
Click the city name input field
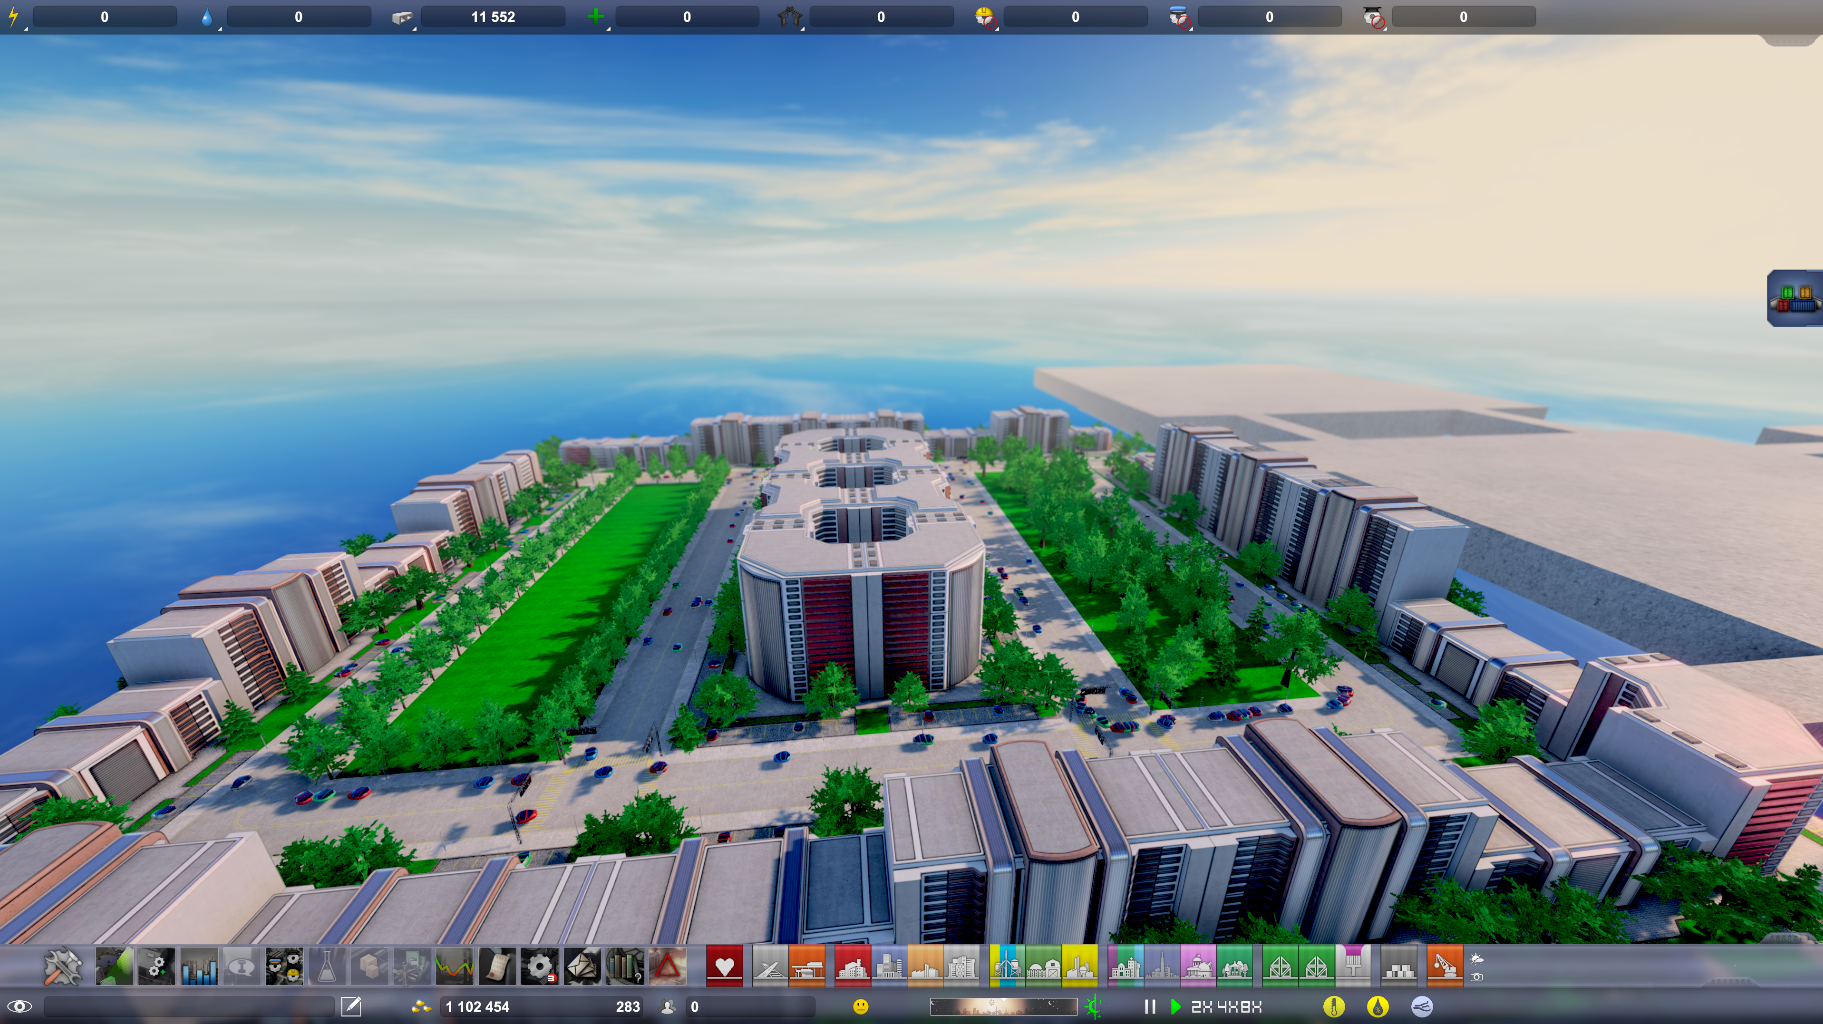tap(189, 1007)
